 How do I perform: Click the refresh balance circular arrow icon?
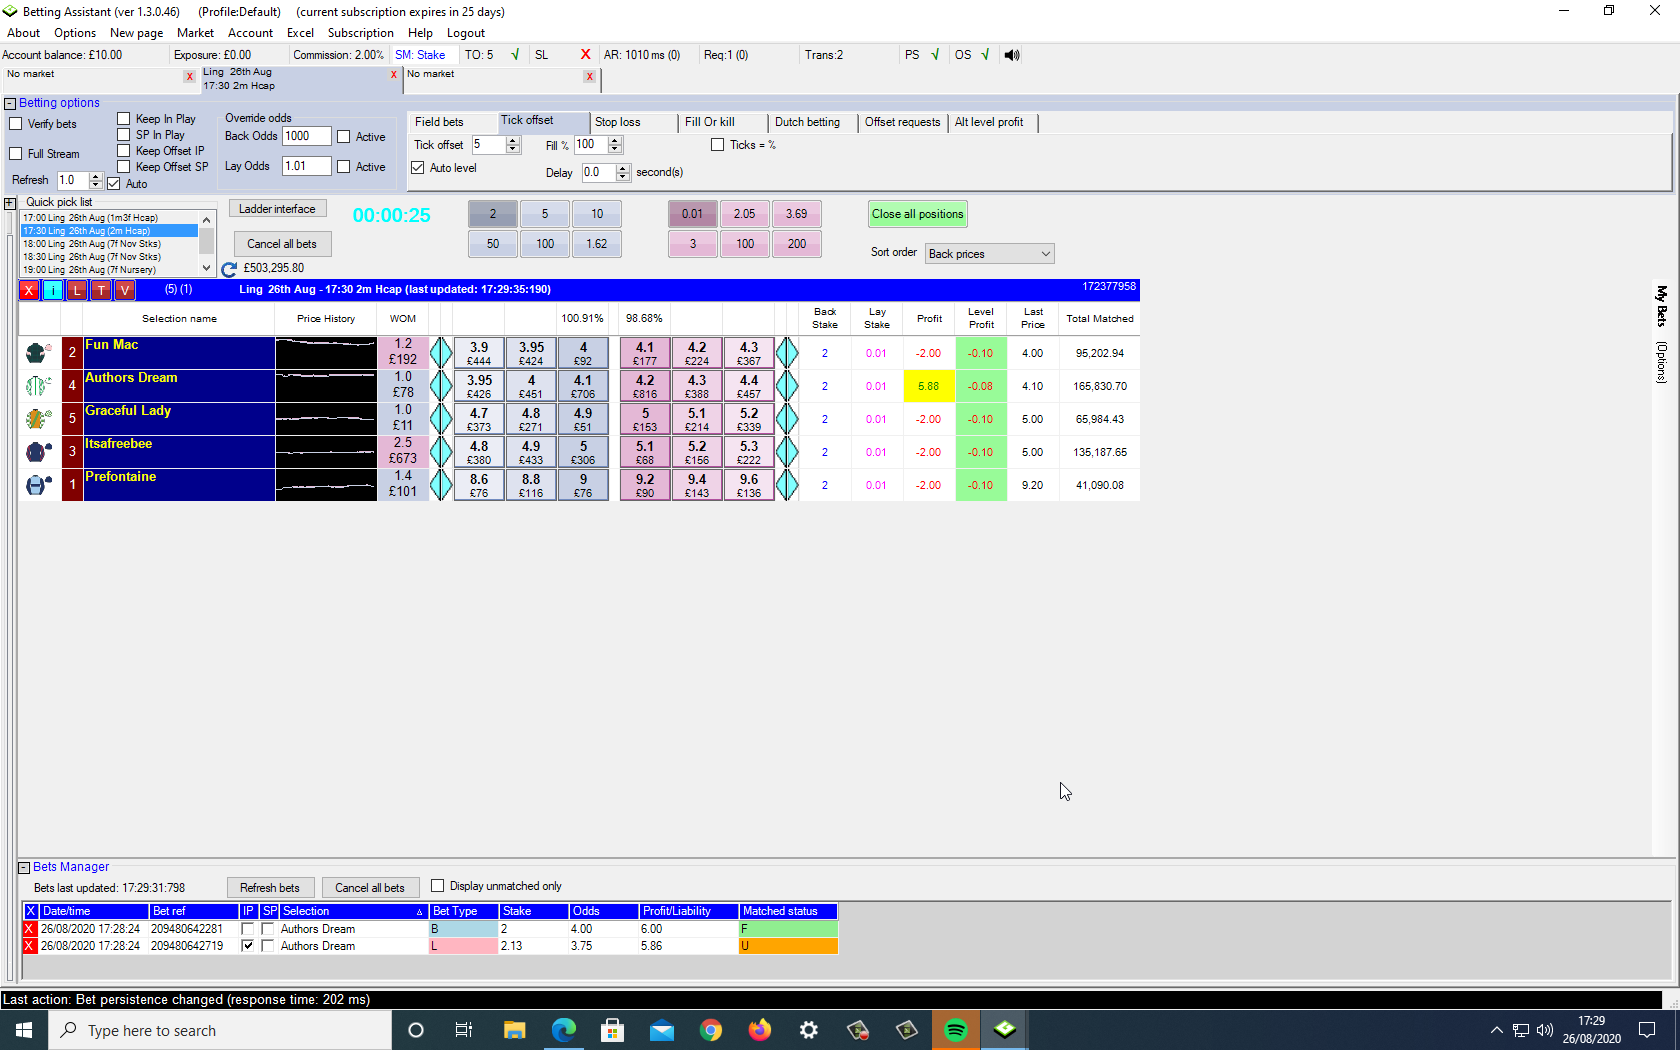point(229,269)
